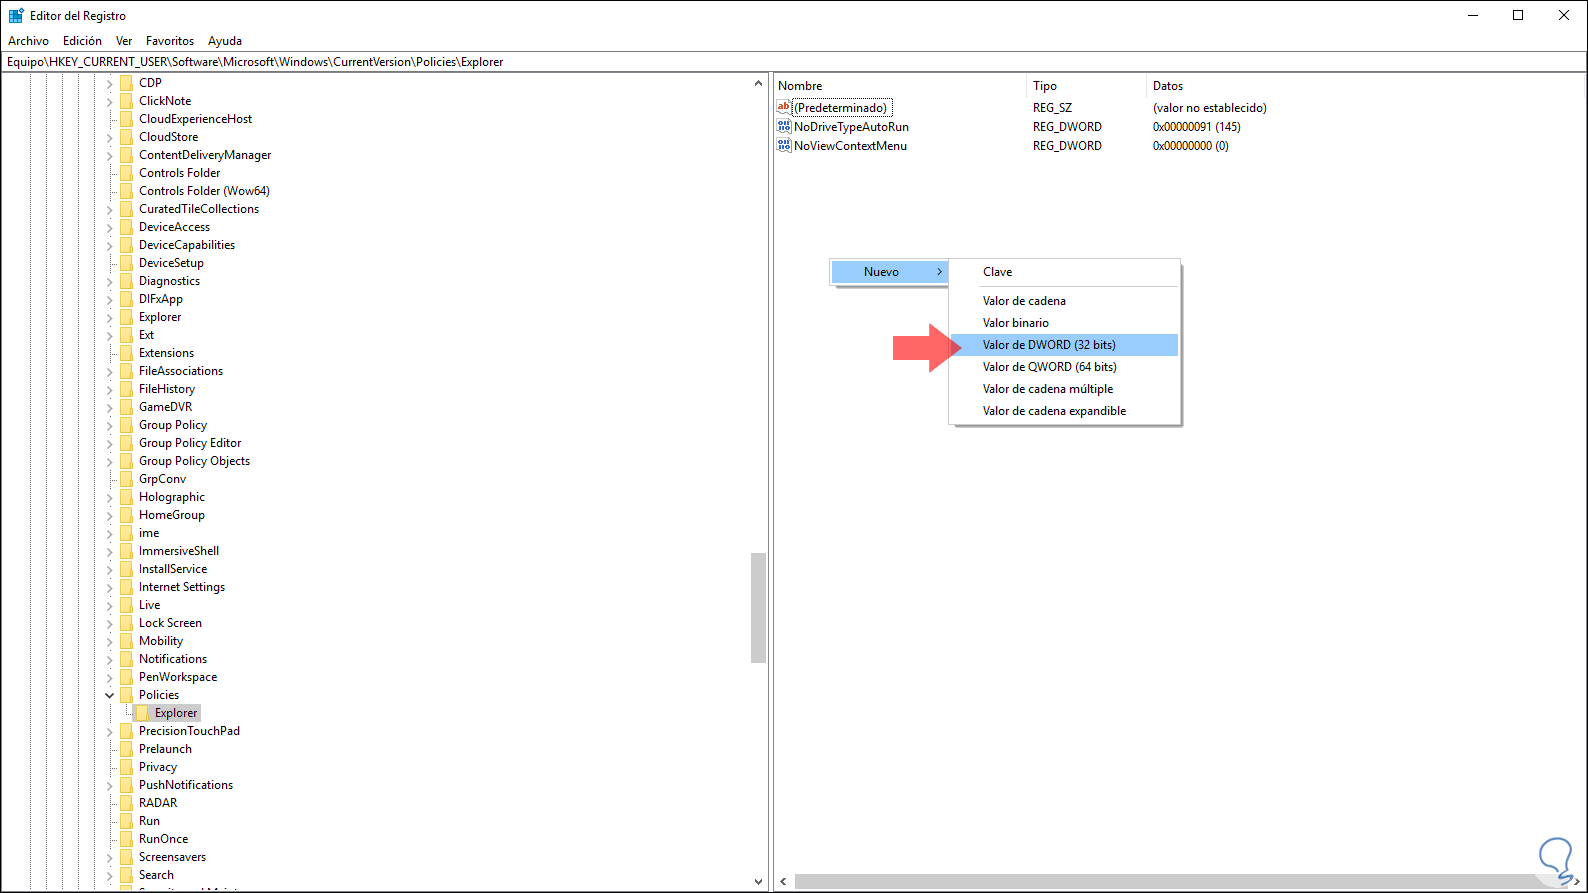Click the tree pane scroll up arrow
1588x893 pixels.
point(758,83)
